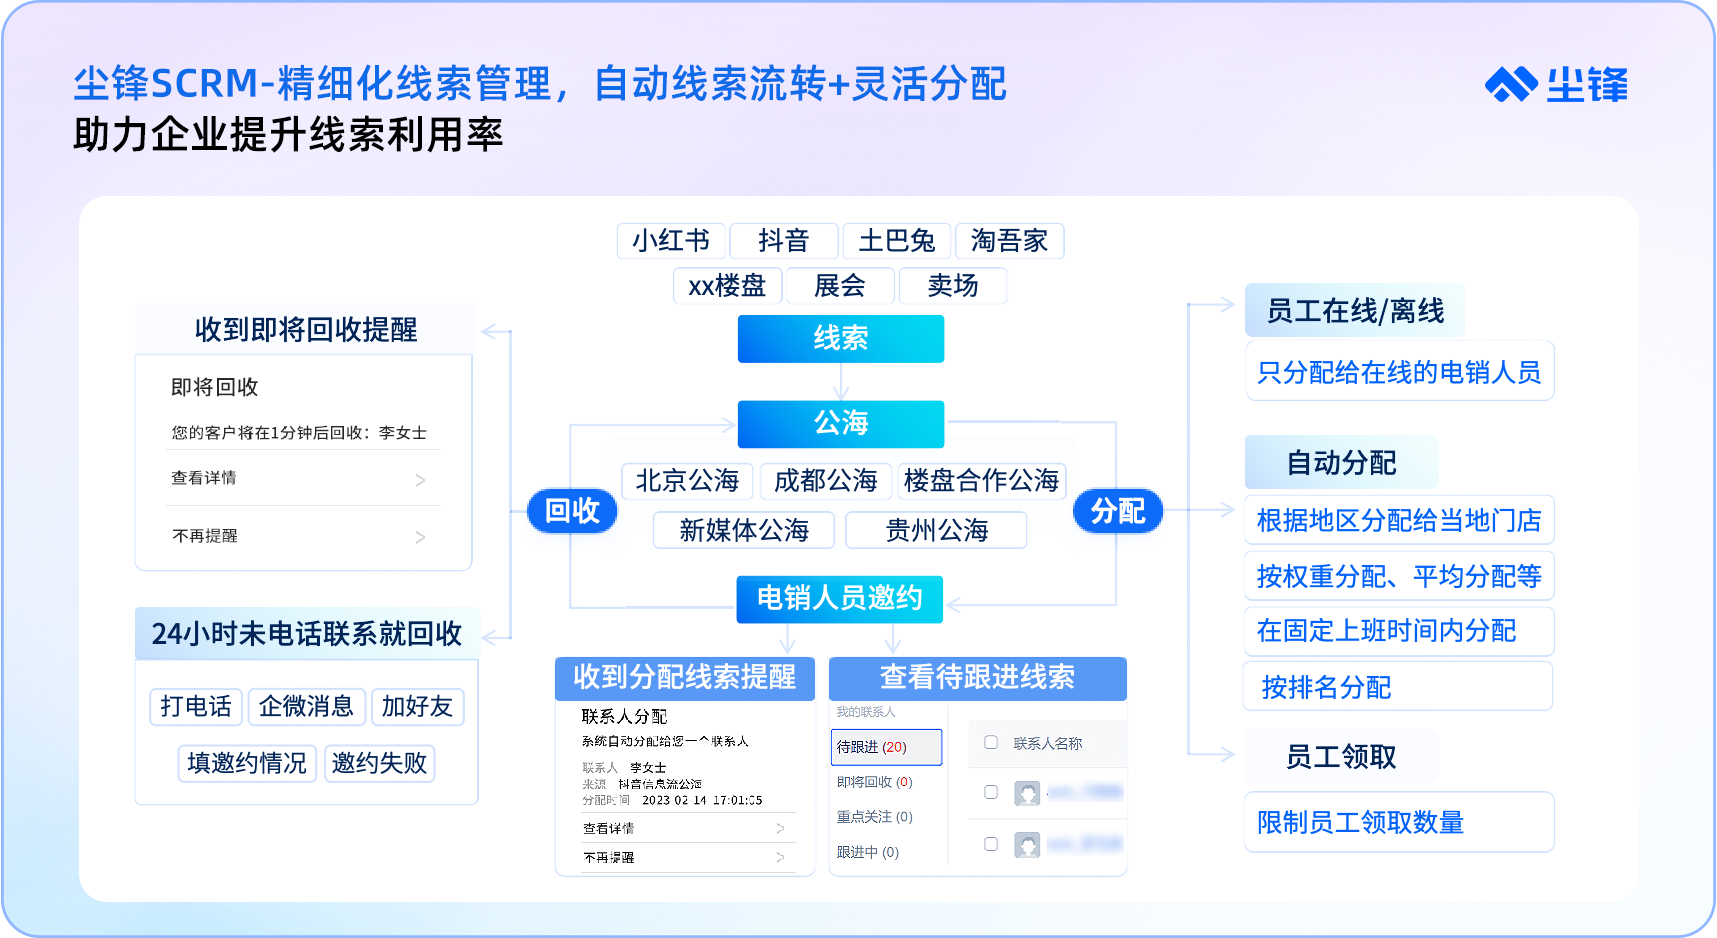Click 不再提醒 arrow in 即将回收 card
Image resolution: width=1717 pixels, height=938 pixels.
pyautogui.click(x=420, y=537)
